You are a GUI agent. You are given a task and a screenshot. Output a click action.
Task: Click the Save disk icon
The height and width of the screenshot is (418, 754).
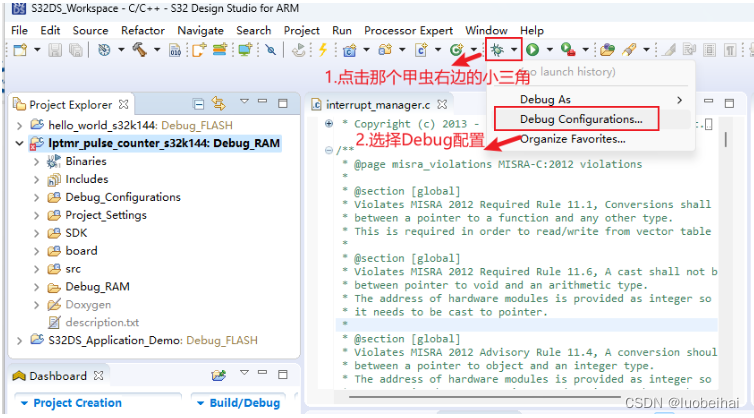(x=55, y=50)
